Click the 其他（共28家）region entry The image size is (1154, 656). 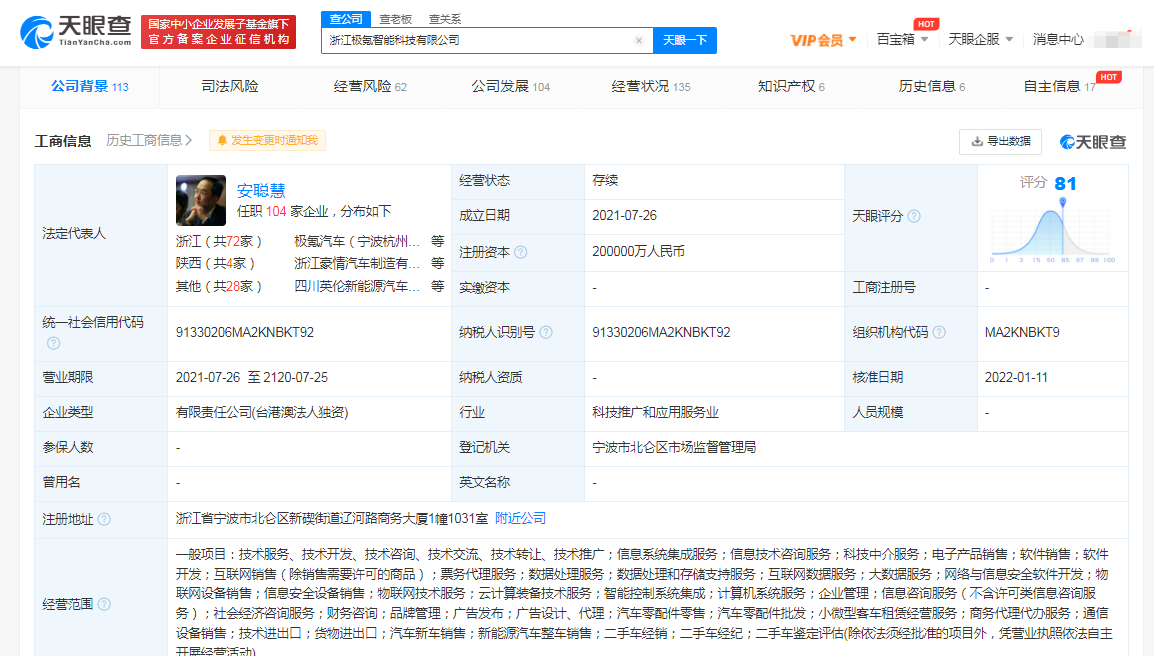219,286
